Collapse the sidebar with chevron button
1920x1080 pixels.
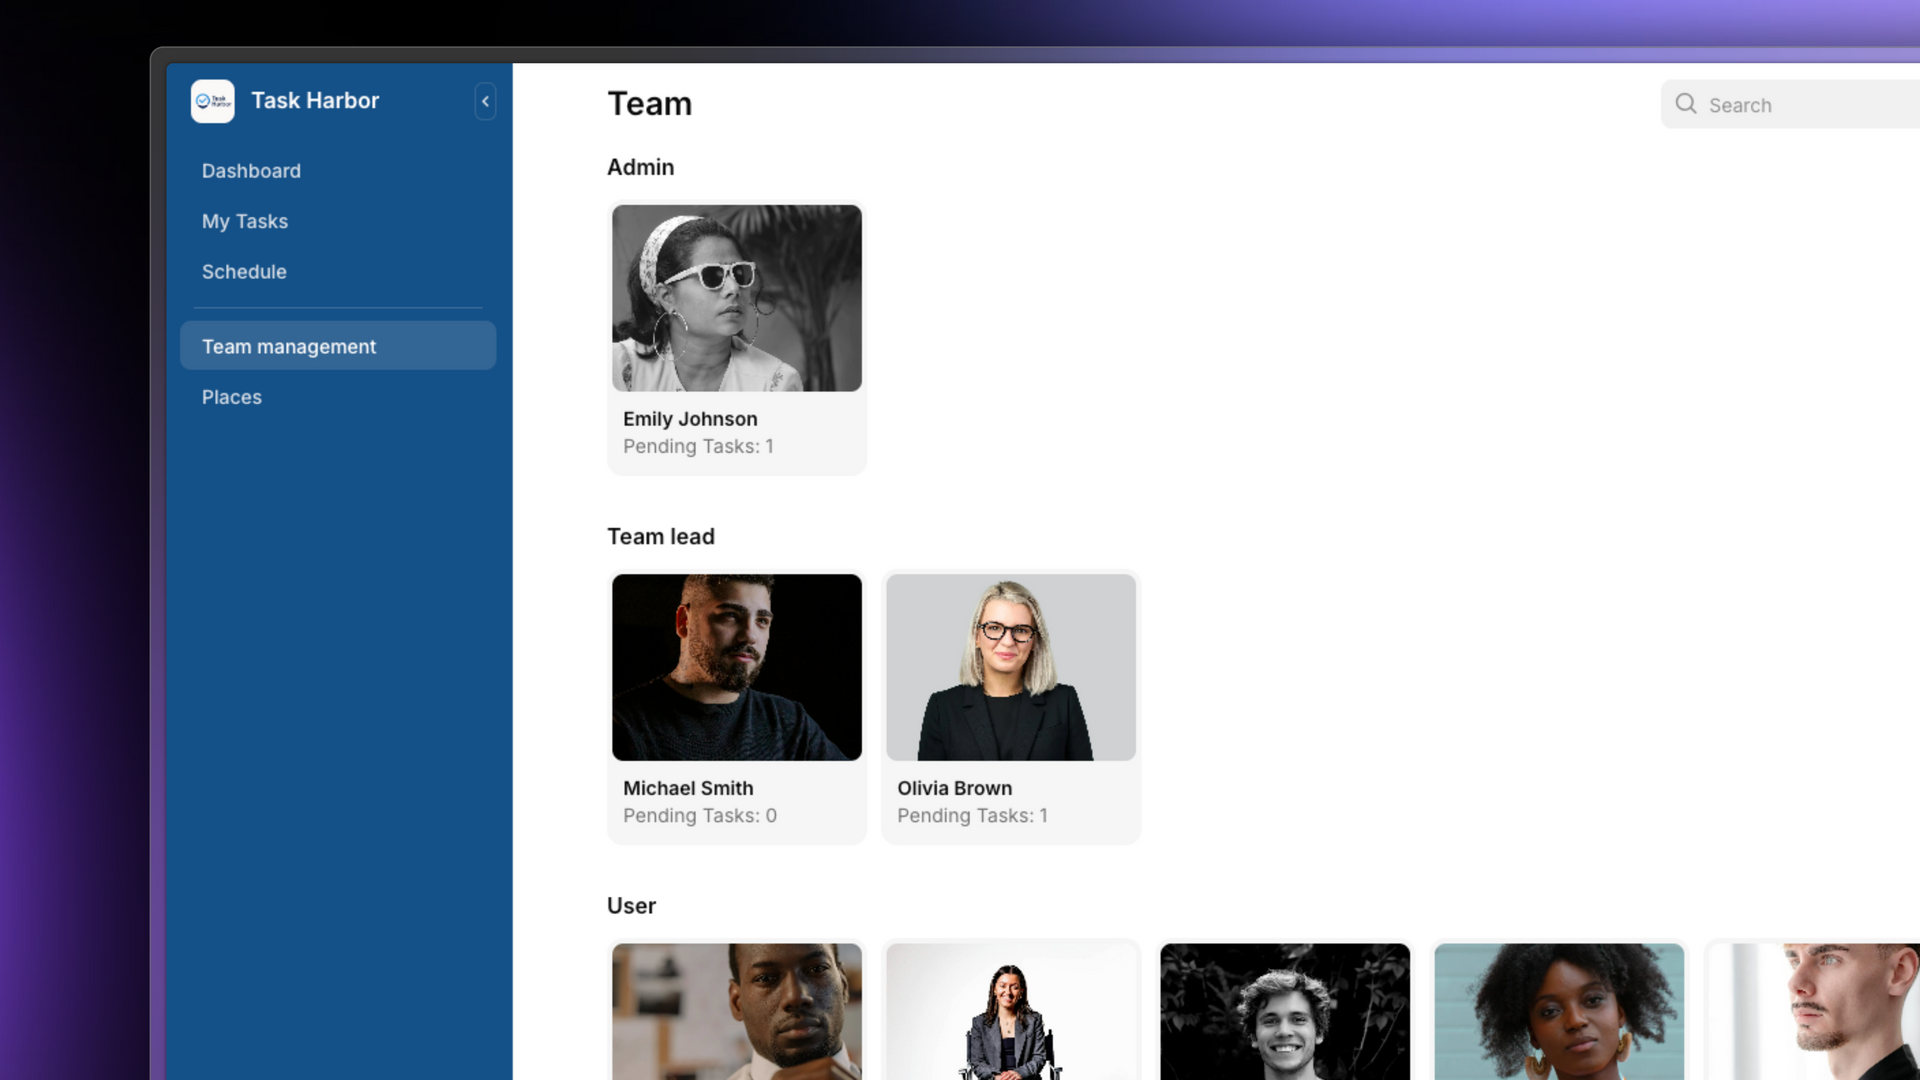tap(485, 101)
